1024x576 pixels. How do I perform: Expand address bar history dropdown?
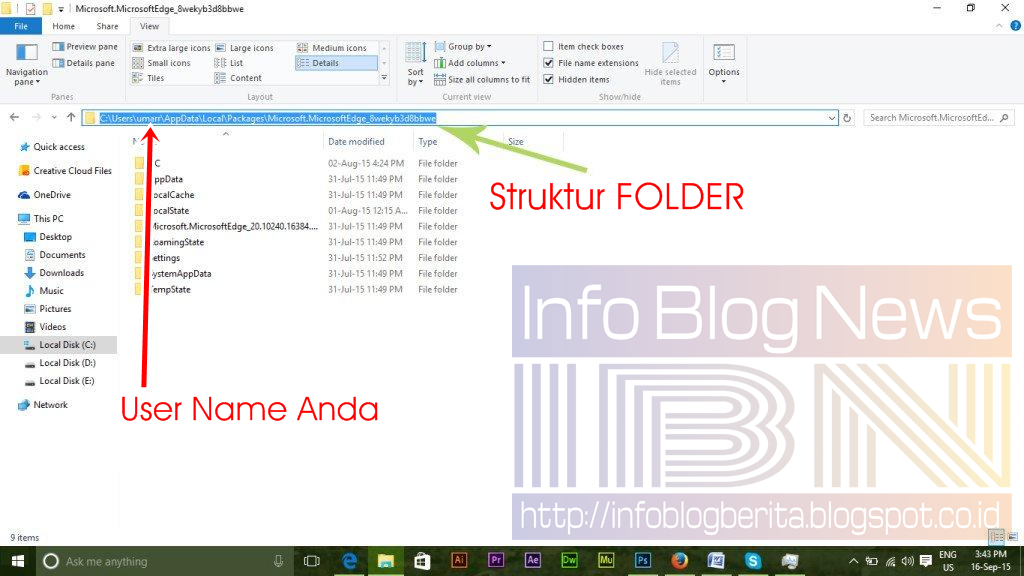pos(831,118)
